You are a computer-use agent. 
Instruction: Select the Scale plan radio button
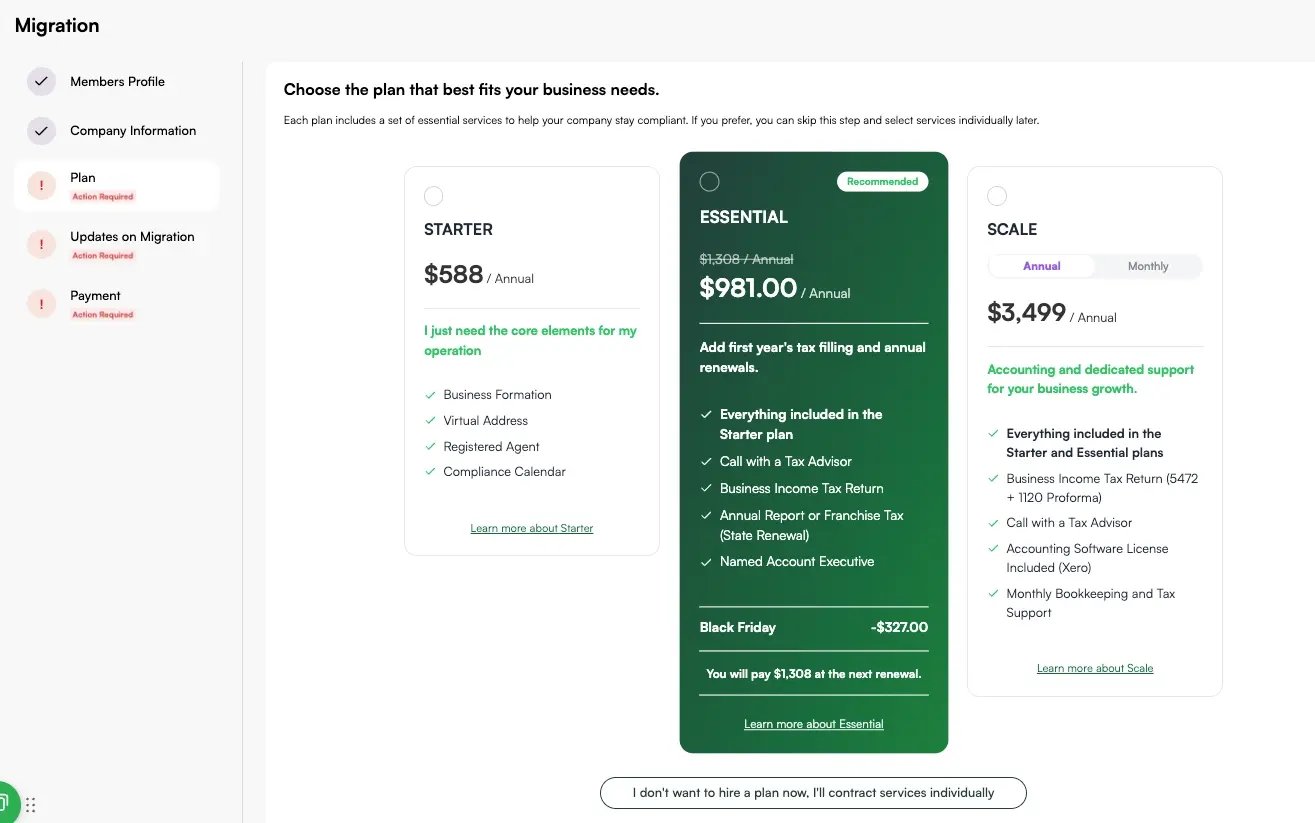pyautogui.click(x=997, y=196)
